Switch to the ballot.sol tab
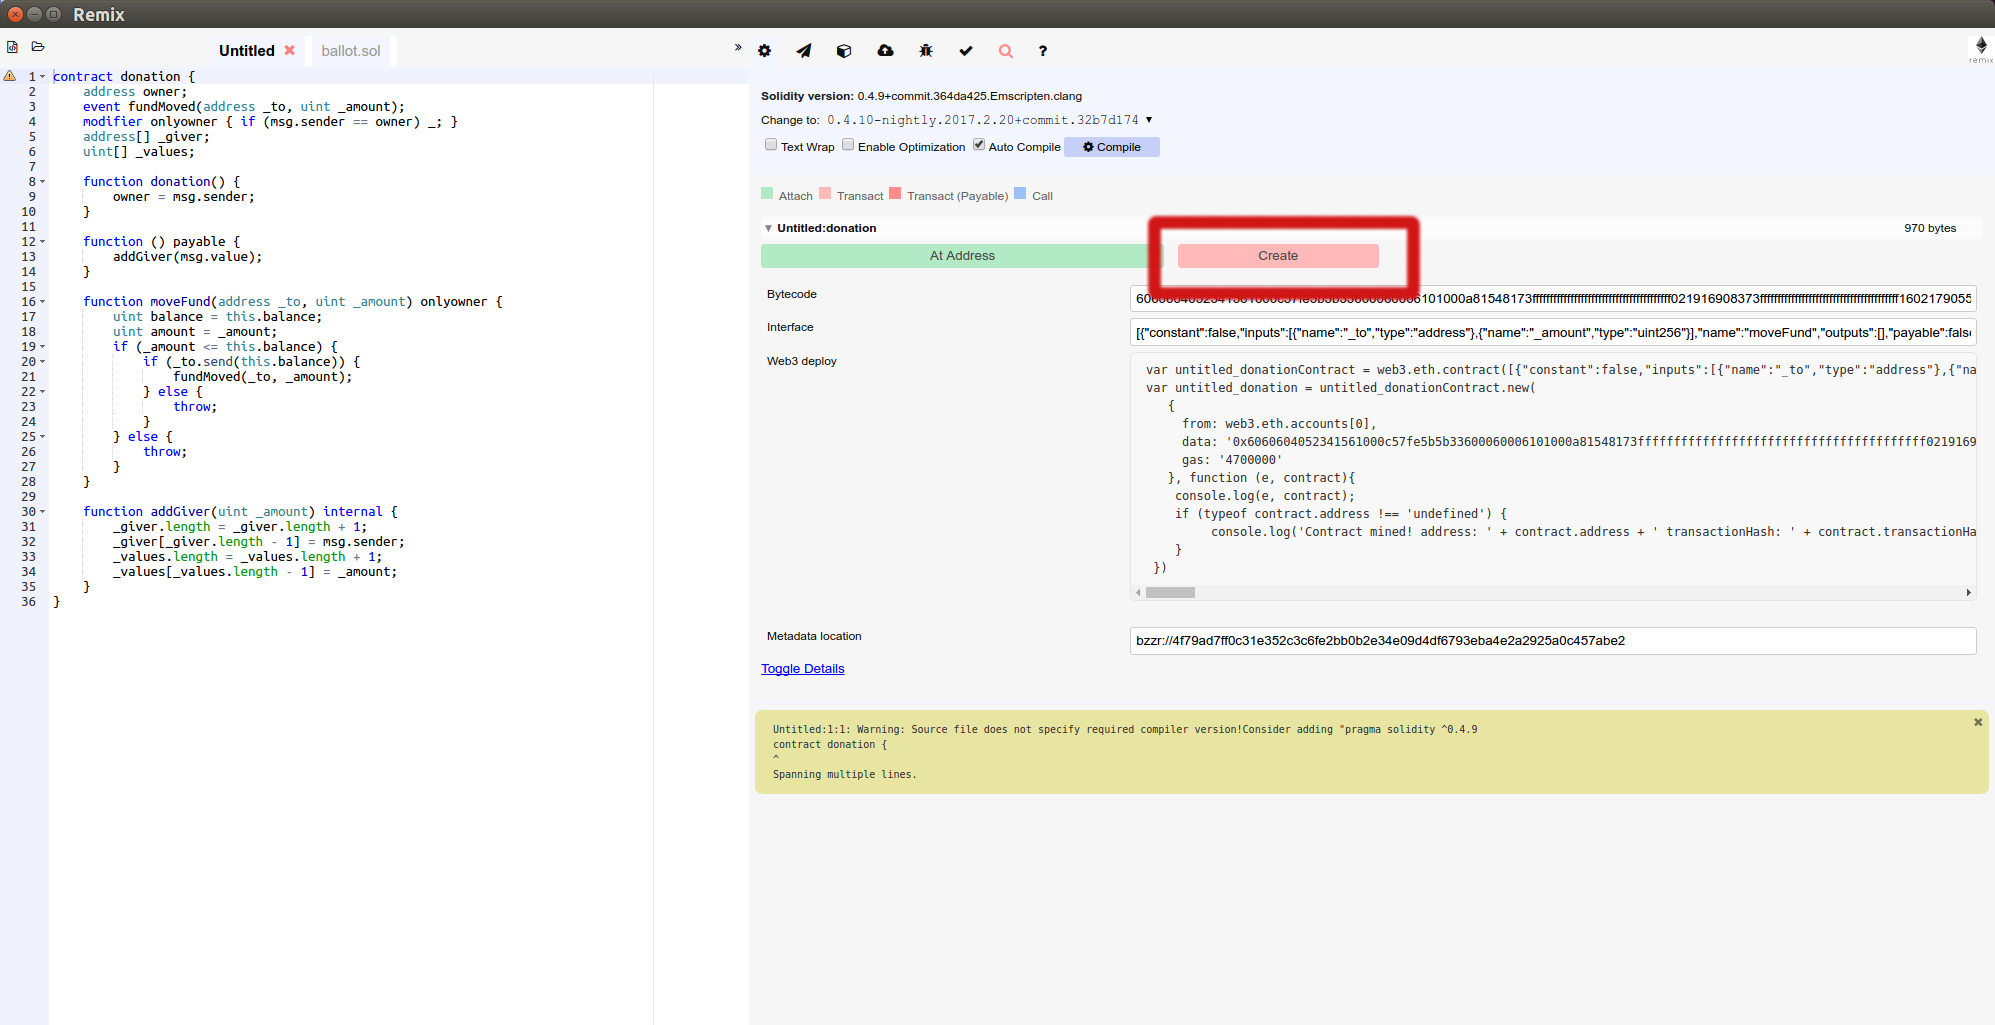 coord(351,51)
